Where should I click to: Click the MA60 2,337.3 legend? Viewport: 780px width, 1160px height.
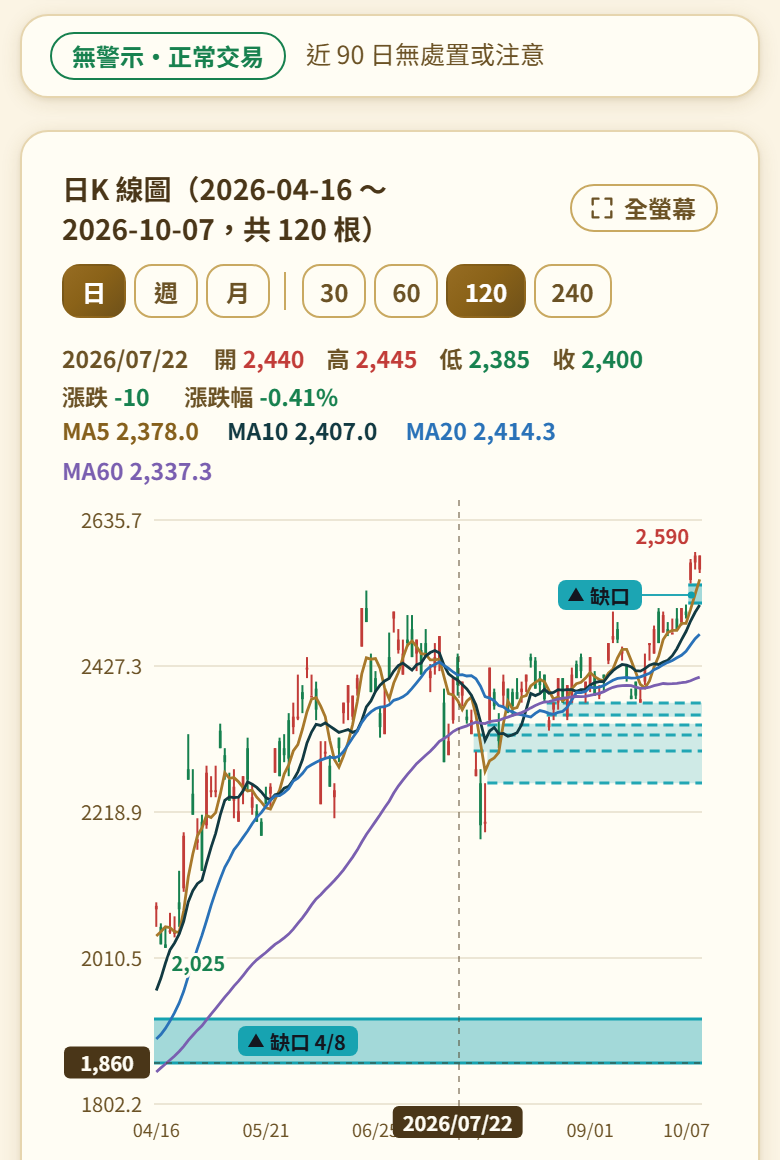pyautogui.click(x=137, y=471)
